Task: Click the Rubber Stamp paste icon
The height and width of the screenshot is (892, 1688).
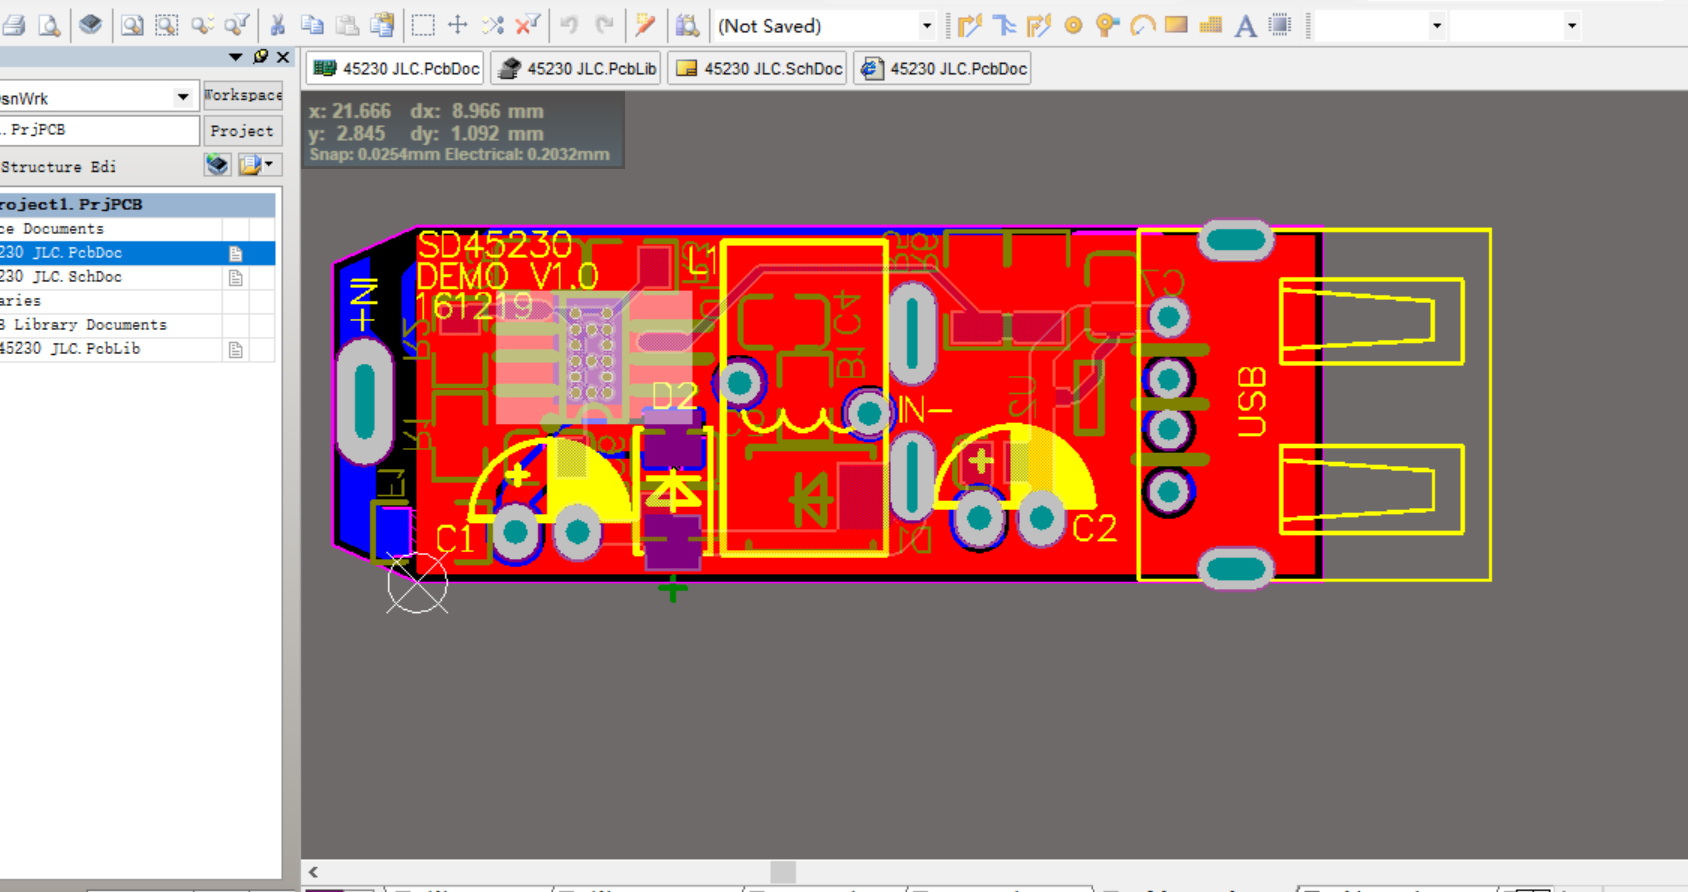Action: coord(382,25)
